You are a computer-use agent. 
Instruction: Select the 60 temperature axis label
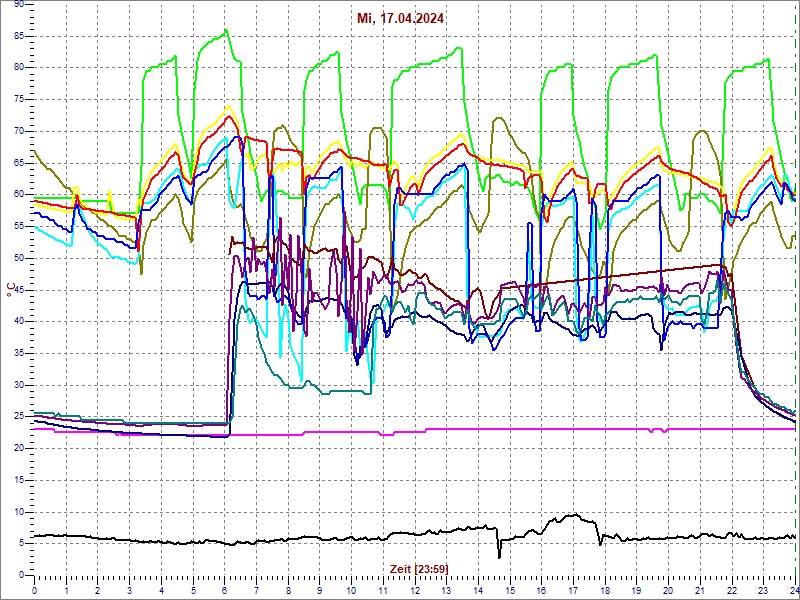pyautogui.click(x=18, y=195)
